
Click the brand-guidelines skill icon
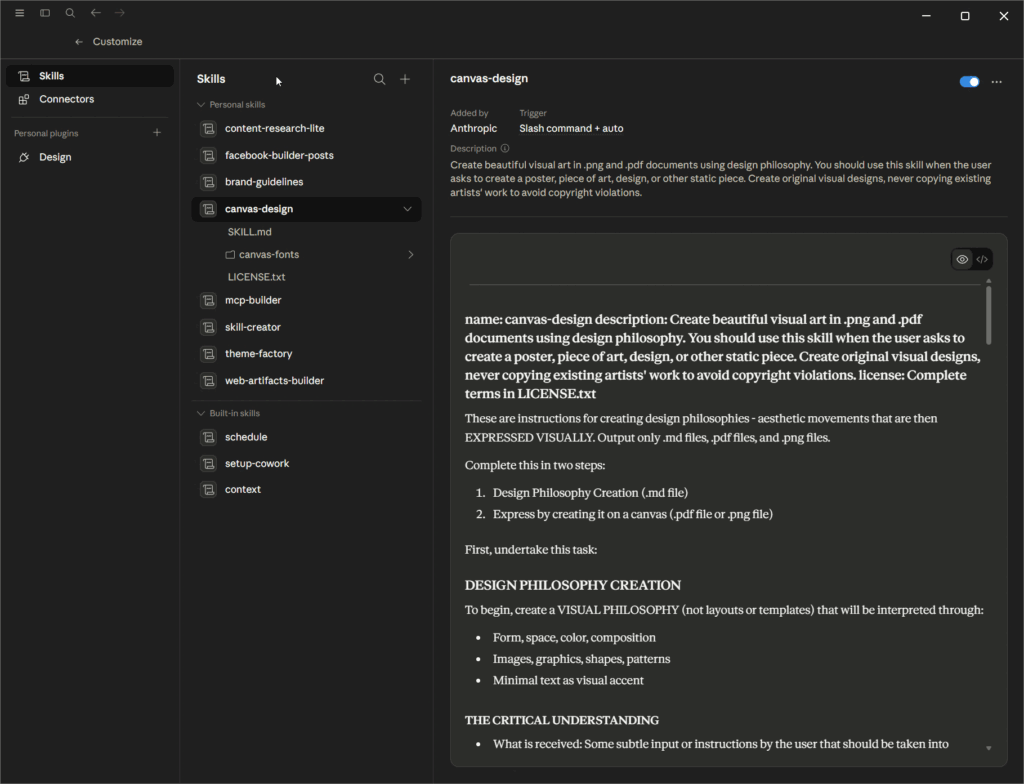(x=208, y=182)
